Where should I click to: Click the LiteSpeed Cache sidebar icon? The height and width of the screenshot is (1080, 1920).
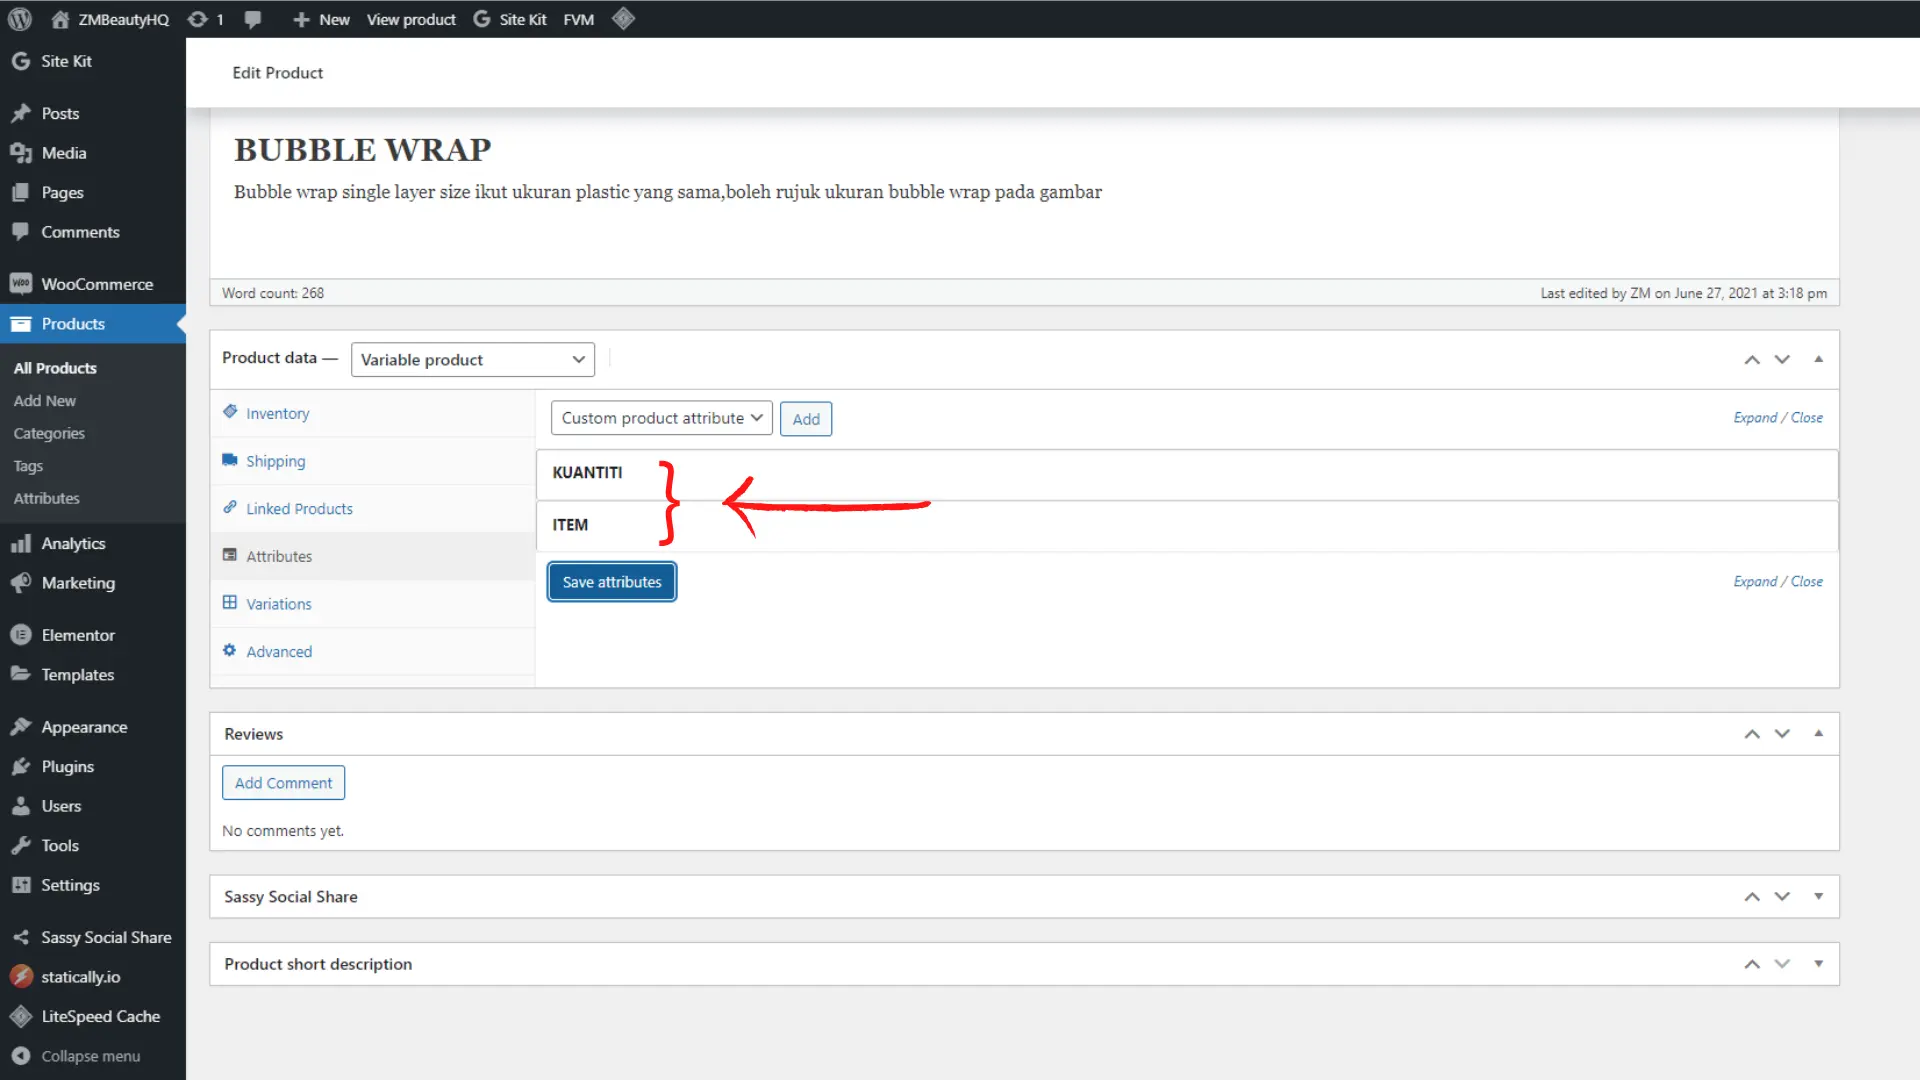20,1016
